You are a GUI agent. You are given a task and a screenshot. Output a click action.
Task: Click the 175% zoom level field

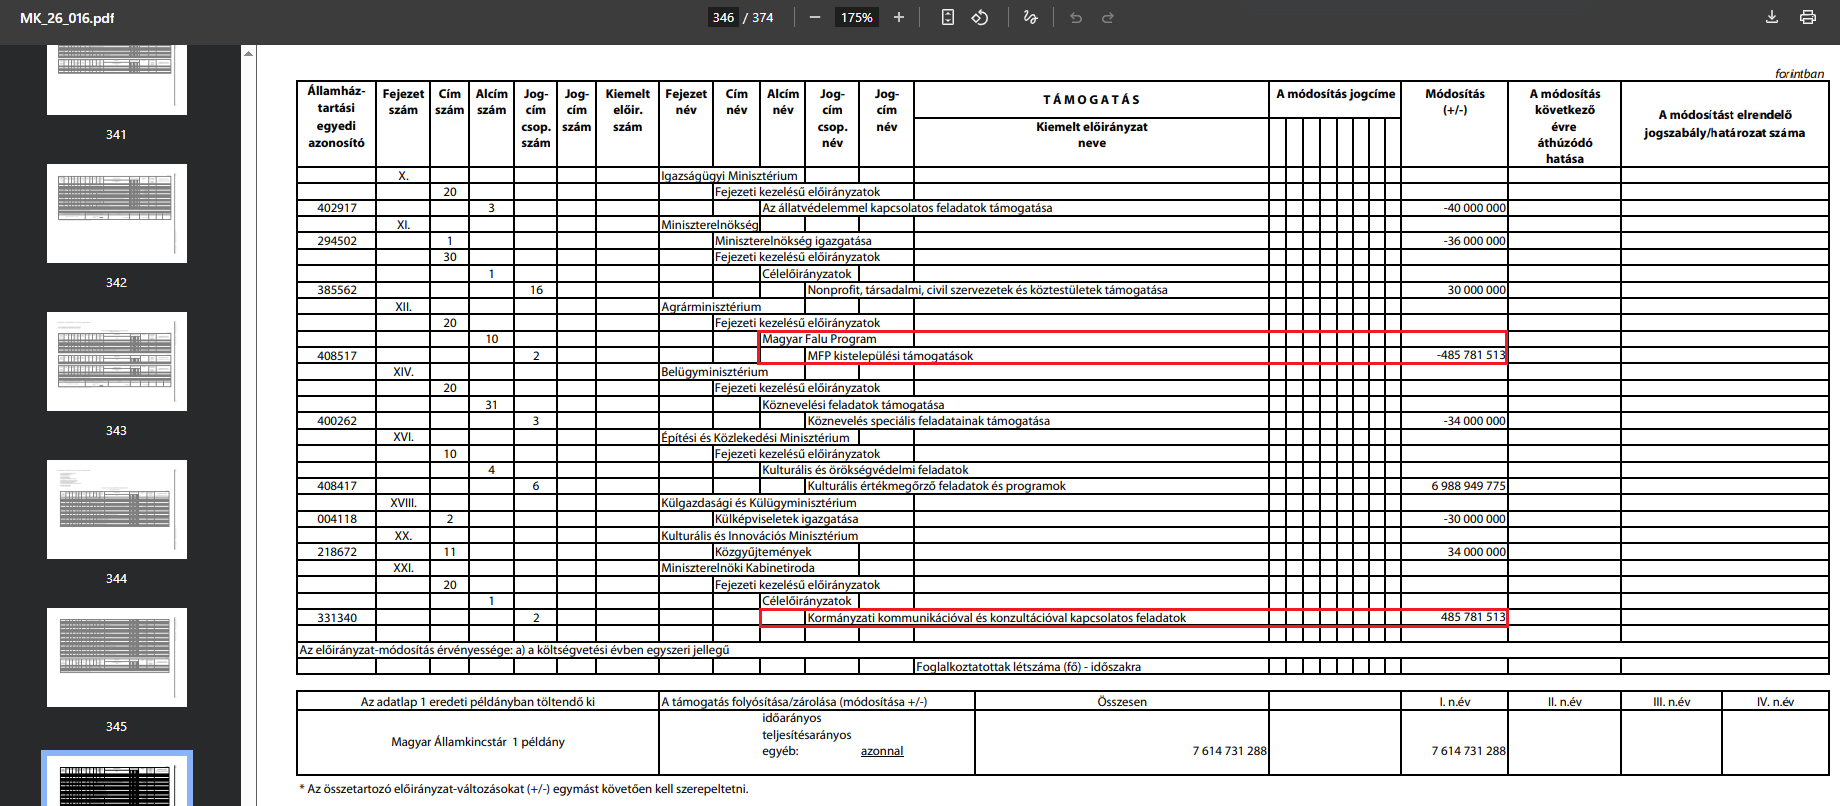[856, 18]
